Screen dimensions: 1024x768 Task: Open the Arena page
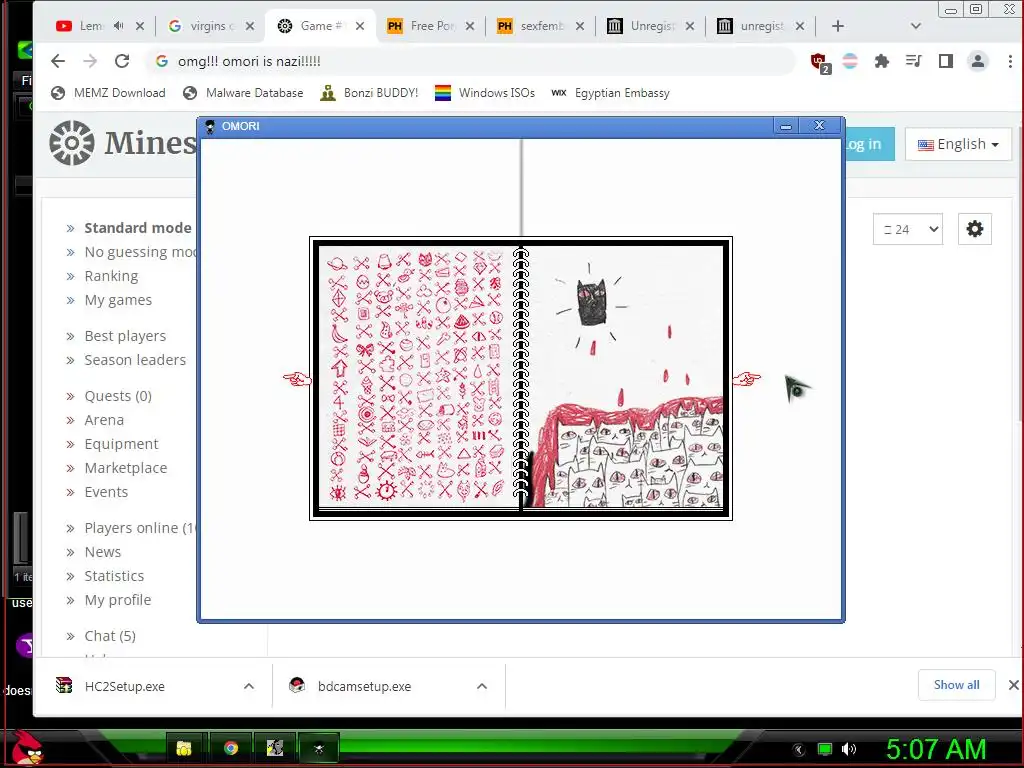[104, 421]
